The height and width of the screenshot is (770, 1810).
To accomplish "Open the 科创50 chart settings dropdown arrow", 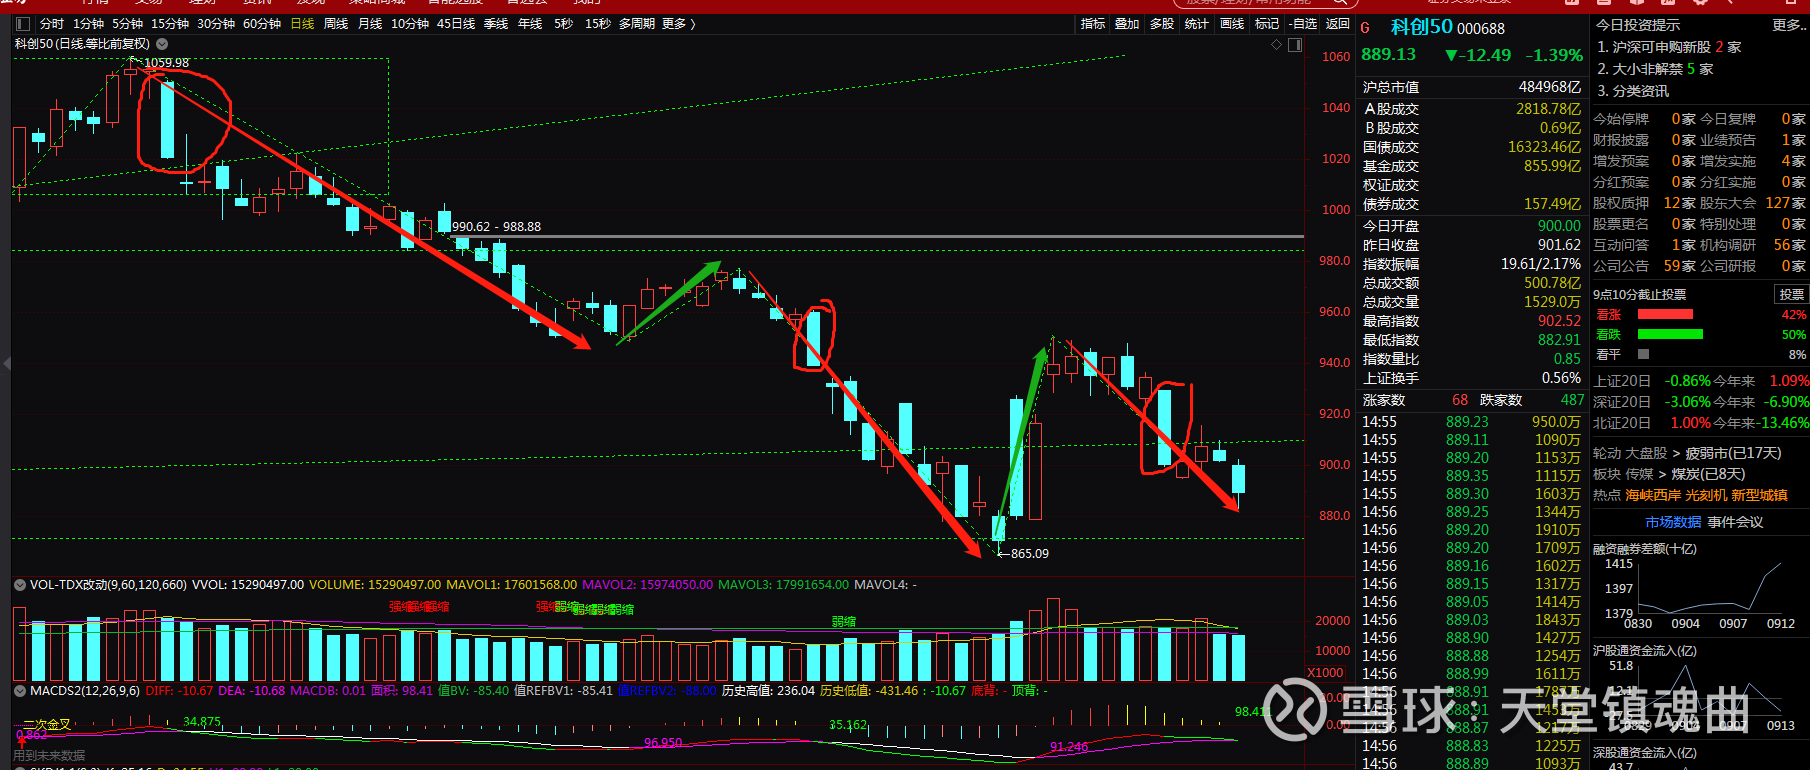I will tap(162, 44).
